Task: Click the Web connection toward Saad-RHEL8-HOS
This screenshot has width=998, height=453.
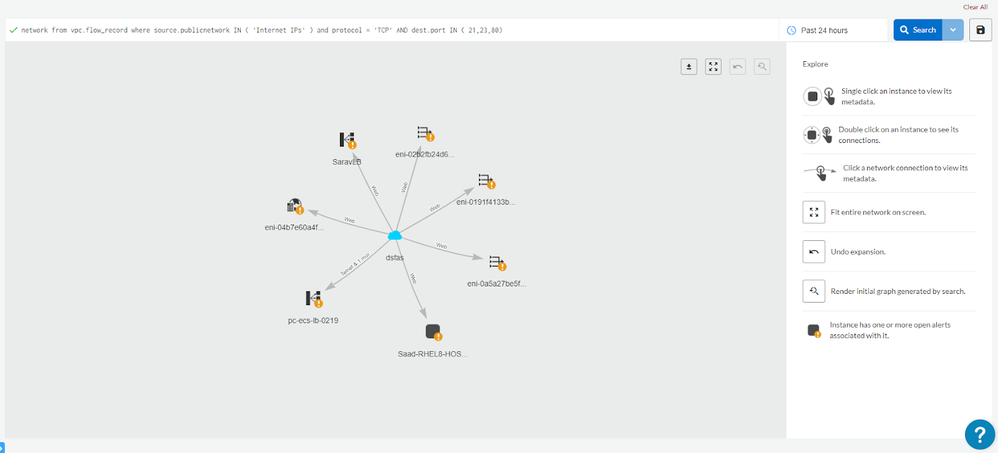Action: [x=412, y=278]
